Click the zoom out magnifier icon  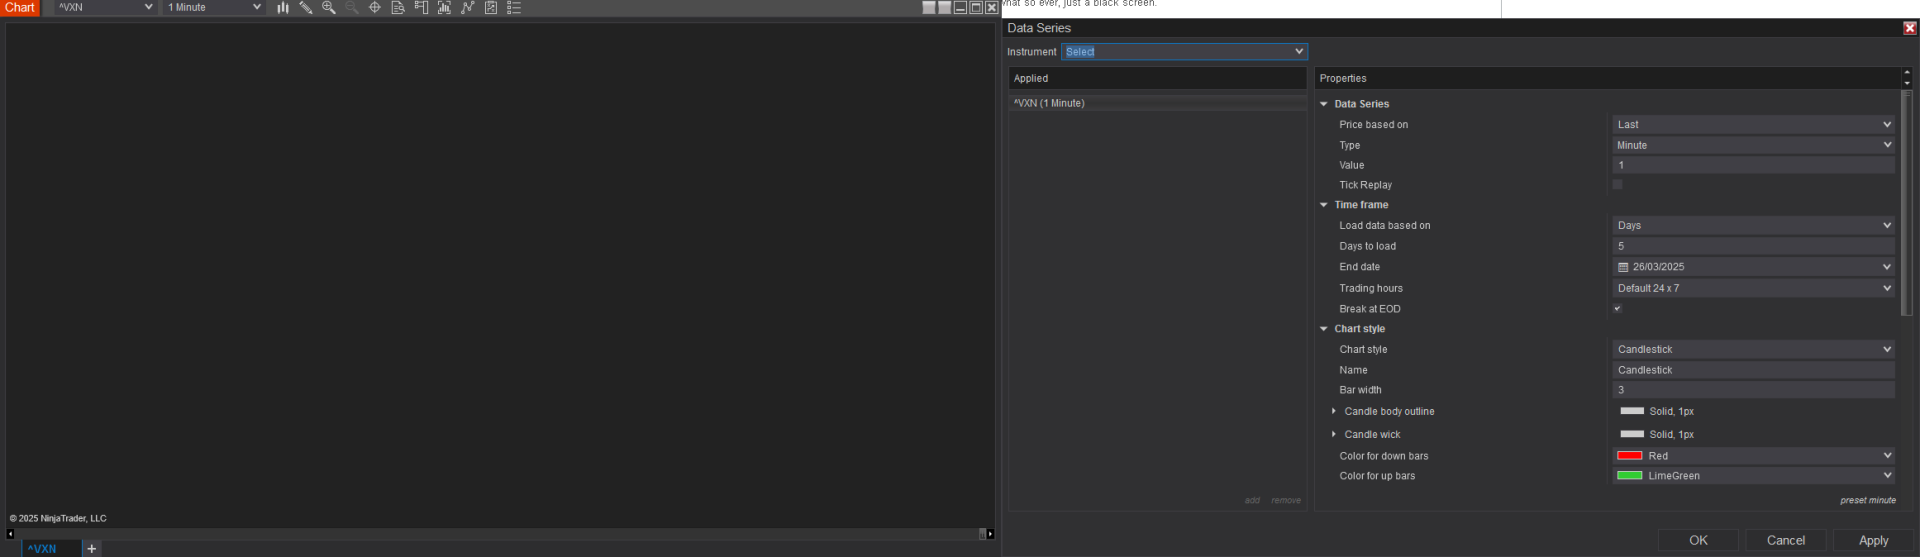point(352,7)
